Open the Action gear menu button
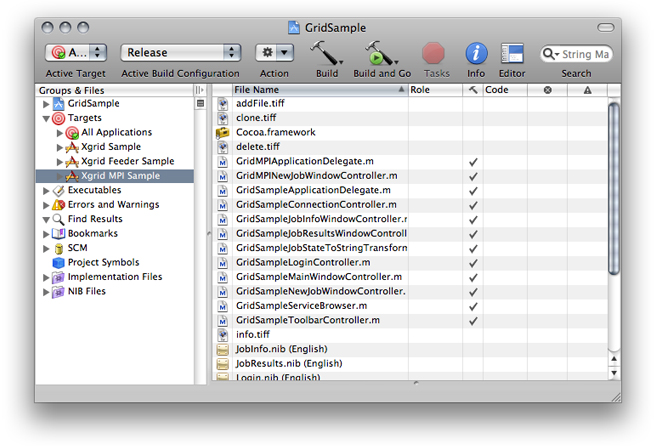This screenshot has height=446, width=656. tap(274, 52)
